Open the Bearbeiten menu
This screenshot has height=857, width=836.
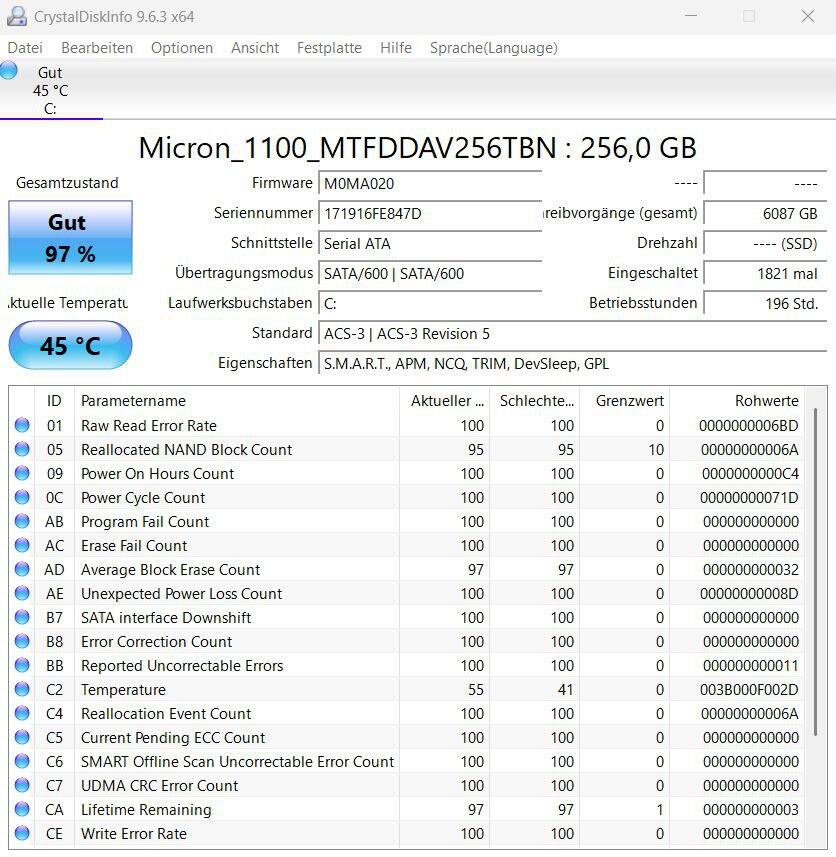[x=97, y=48]
